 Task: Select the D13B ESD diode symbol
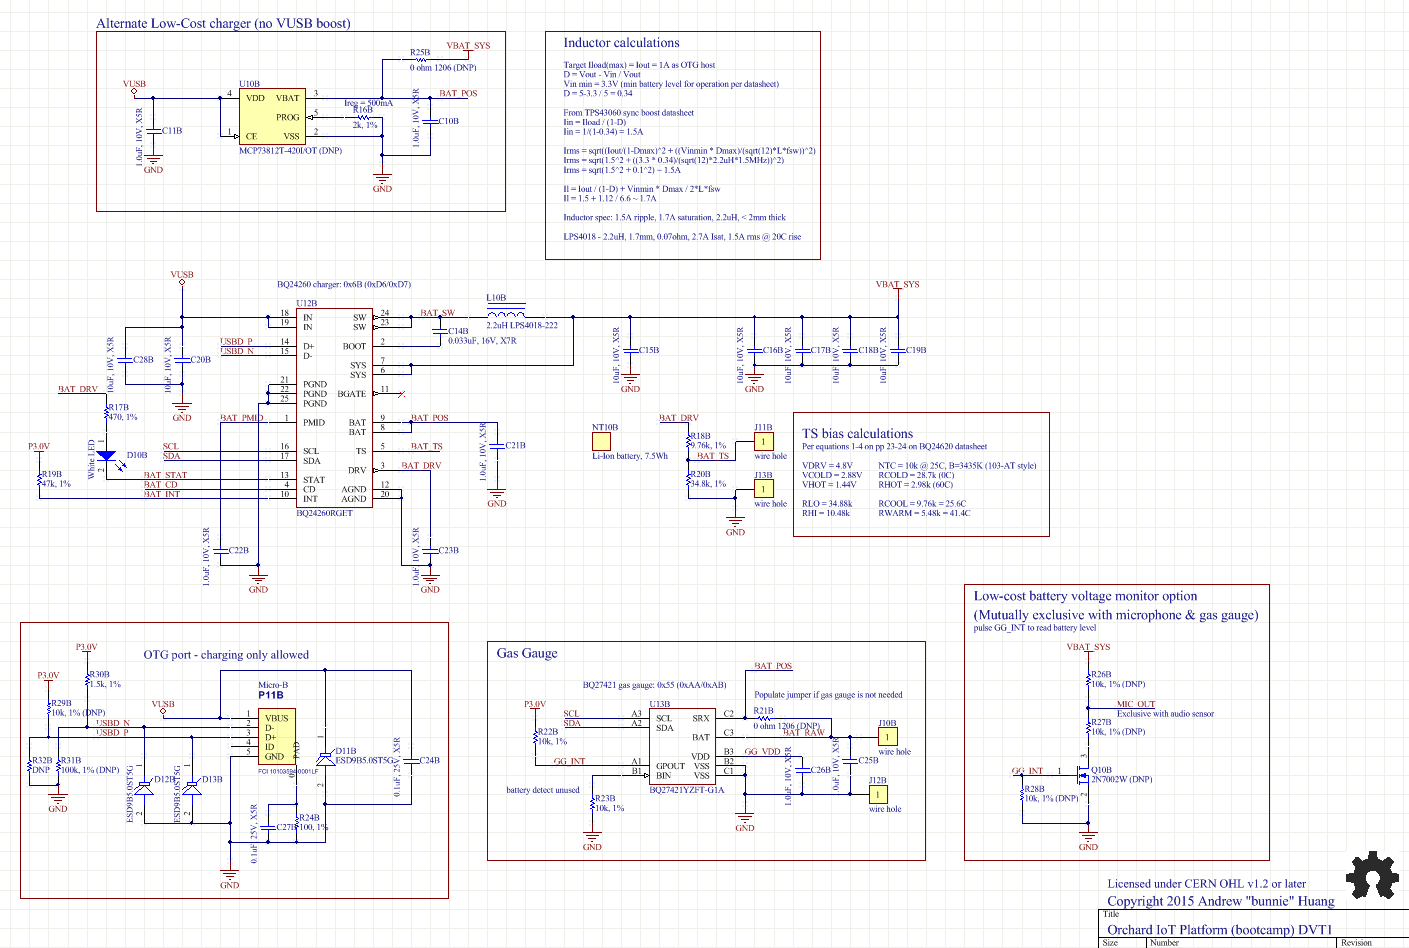[192, 789]
